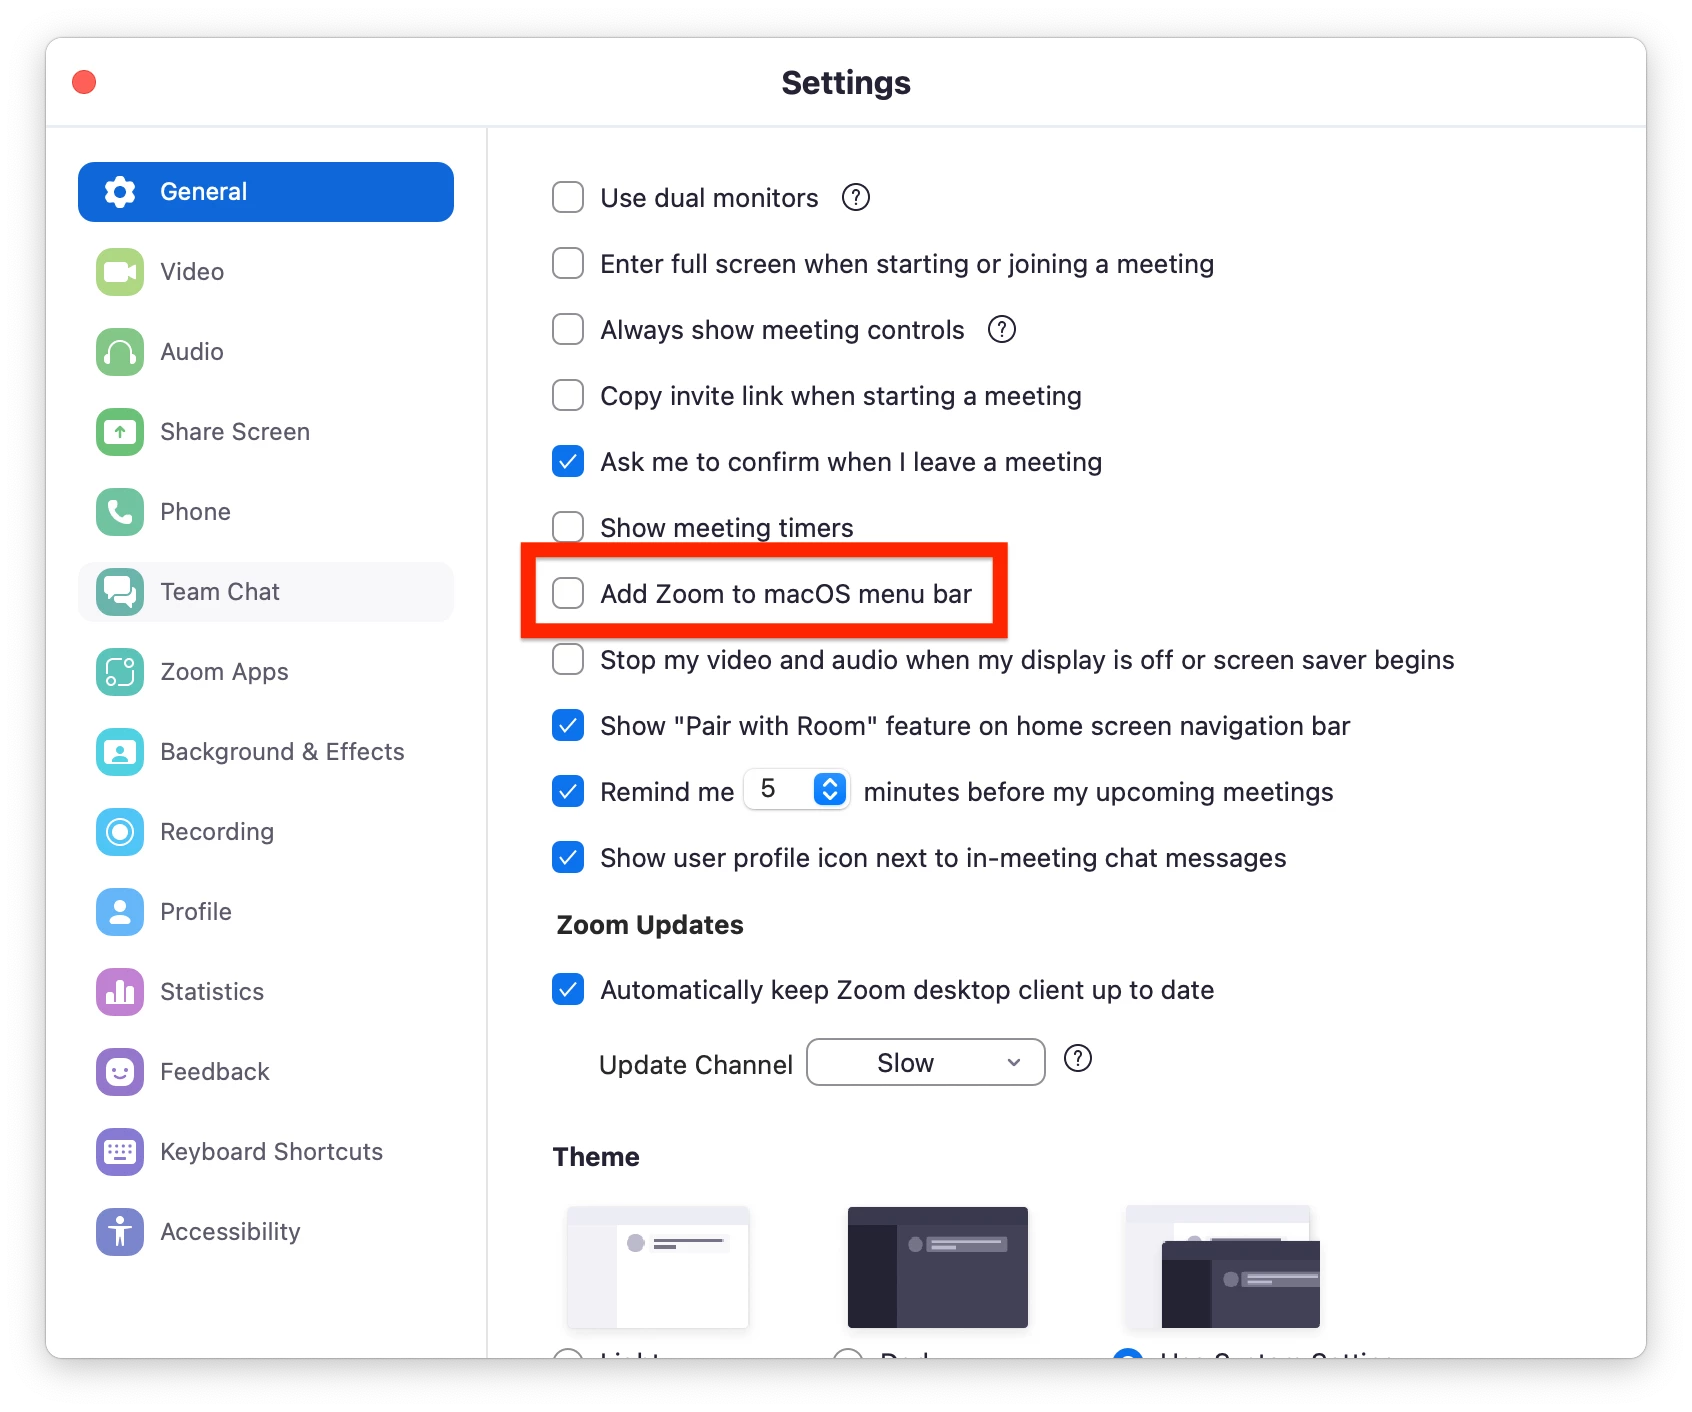
Task: Uncheck Show user profile icon in chat
Action: point(568,857)
